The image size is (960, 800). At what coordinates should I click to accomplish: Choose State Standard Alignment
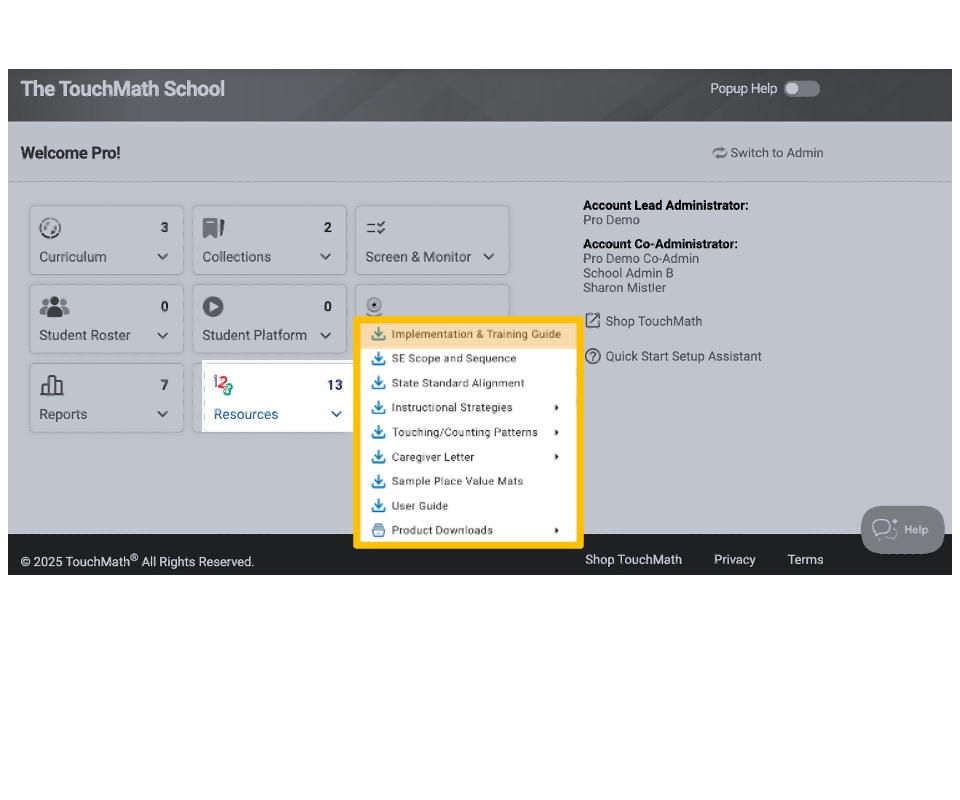pos(468,383)
